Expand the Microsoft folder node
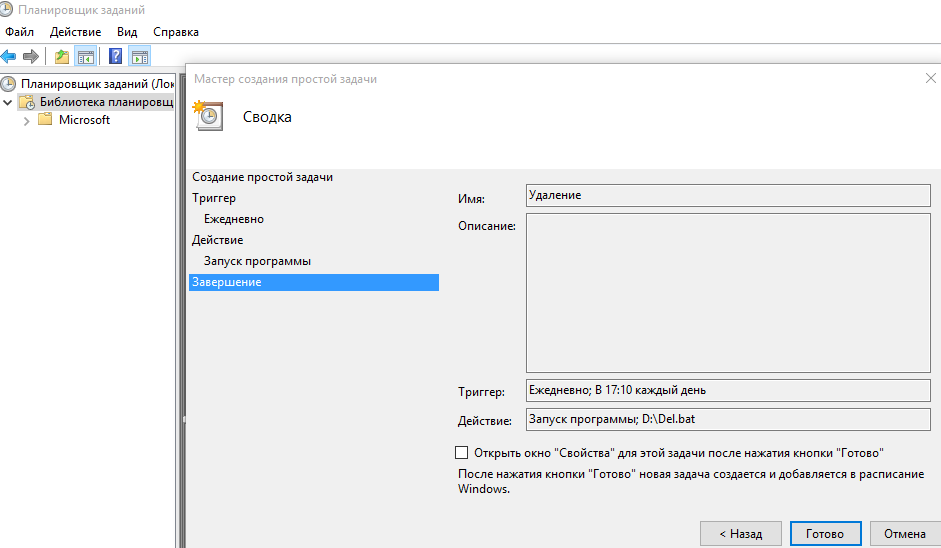The width and height of the screenshot is (941, 548). (x=26, y=121)
